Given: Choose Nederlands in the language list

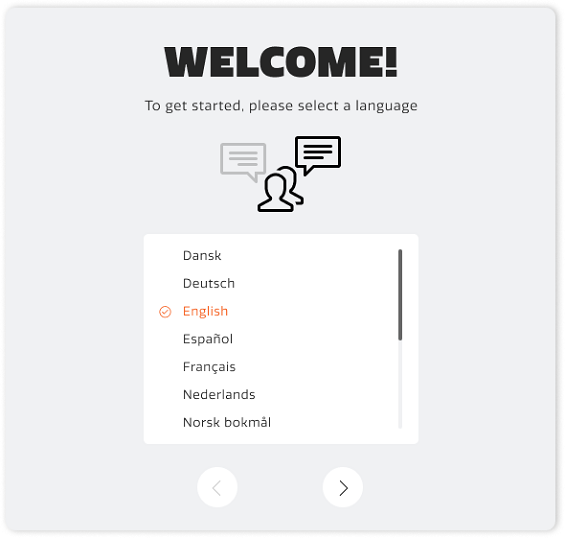Looking at the screenshot, I should coord(219,395).
